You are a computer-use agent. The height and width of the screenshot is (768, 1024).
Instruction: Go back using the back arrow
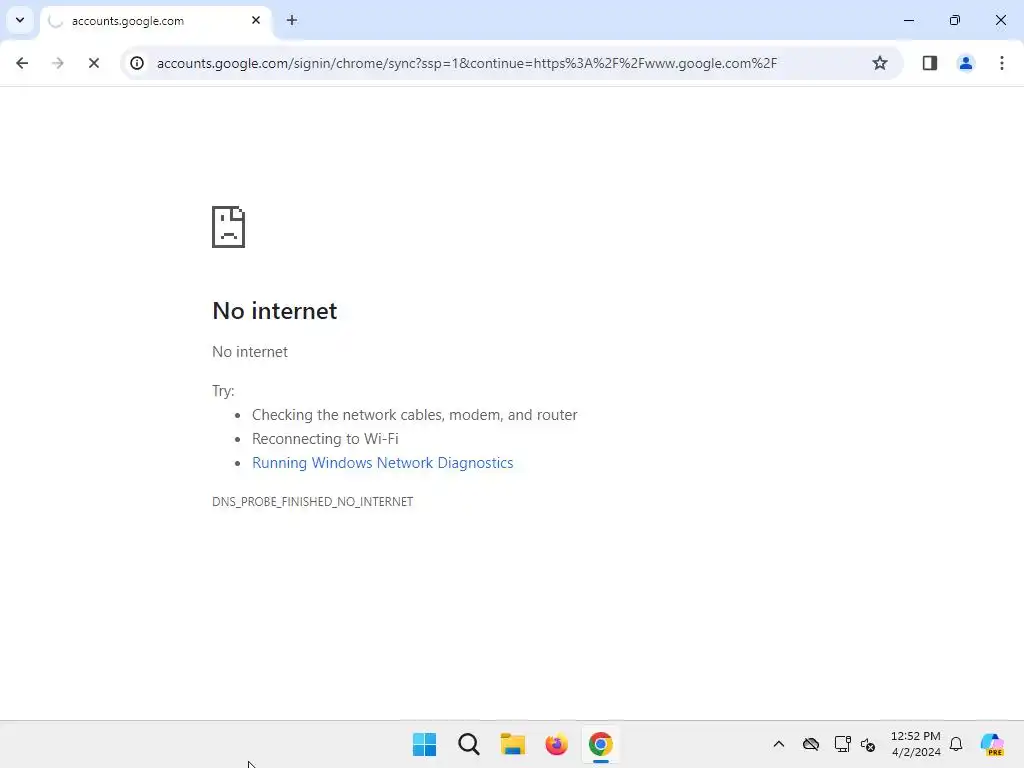22,63
